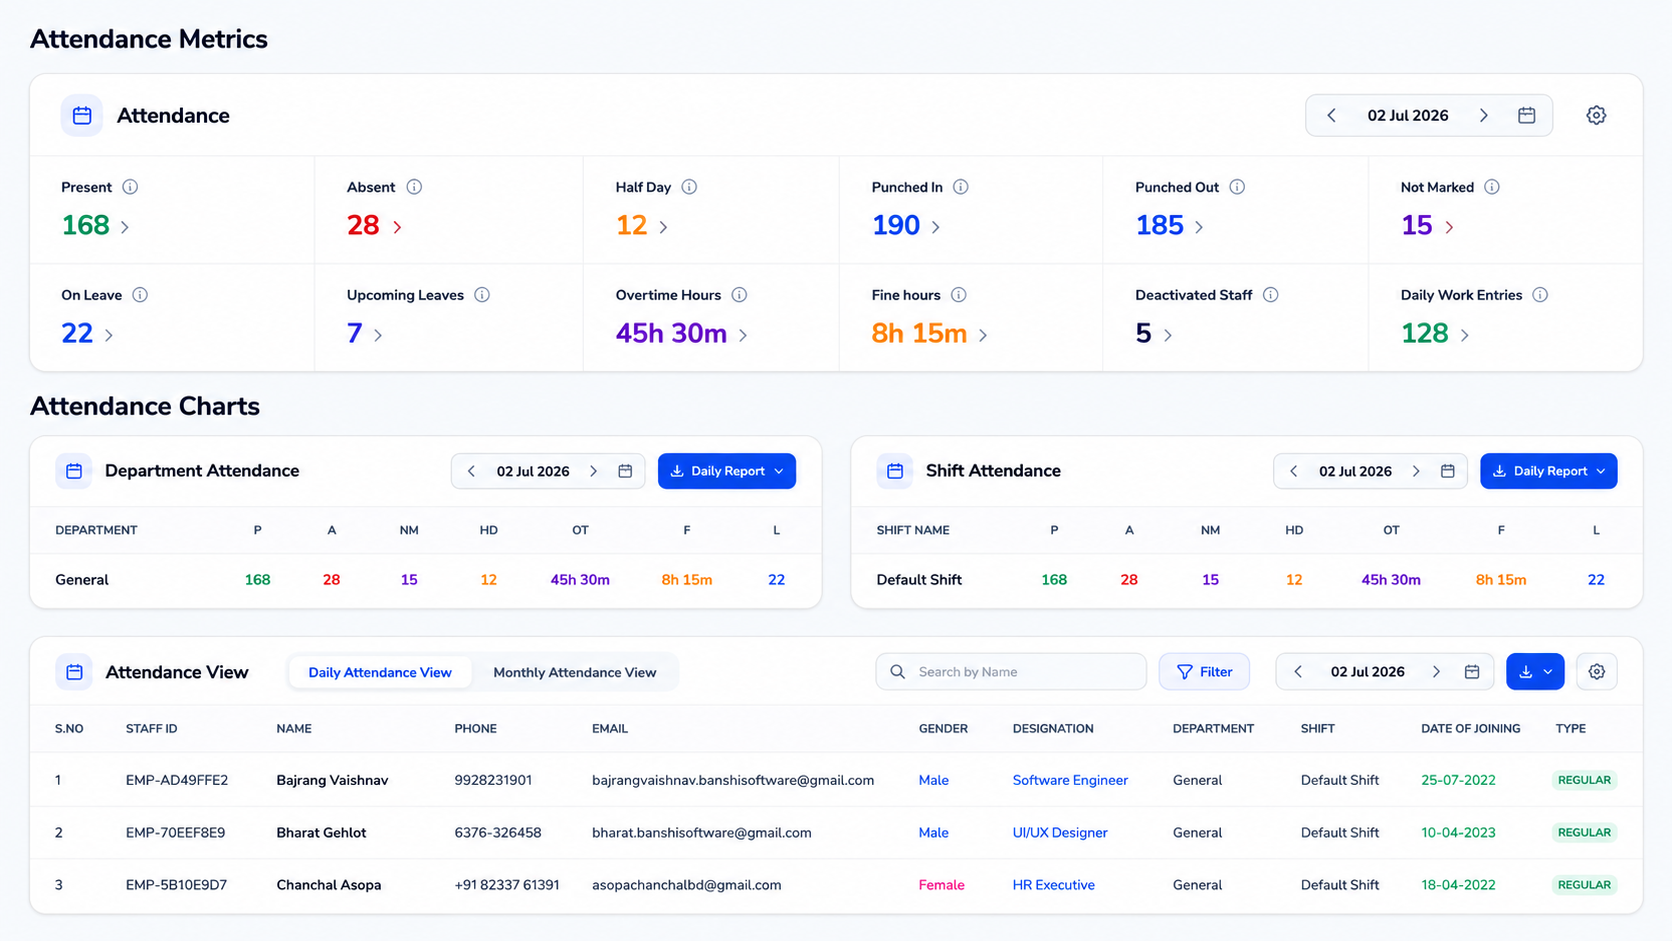This screenshot has height=941, width=1672.
Task: Click the Filter button
Action: pyautogui.click(x=1204, y=672)
